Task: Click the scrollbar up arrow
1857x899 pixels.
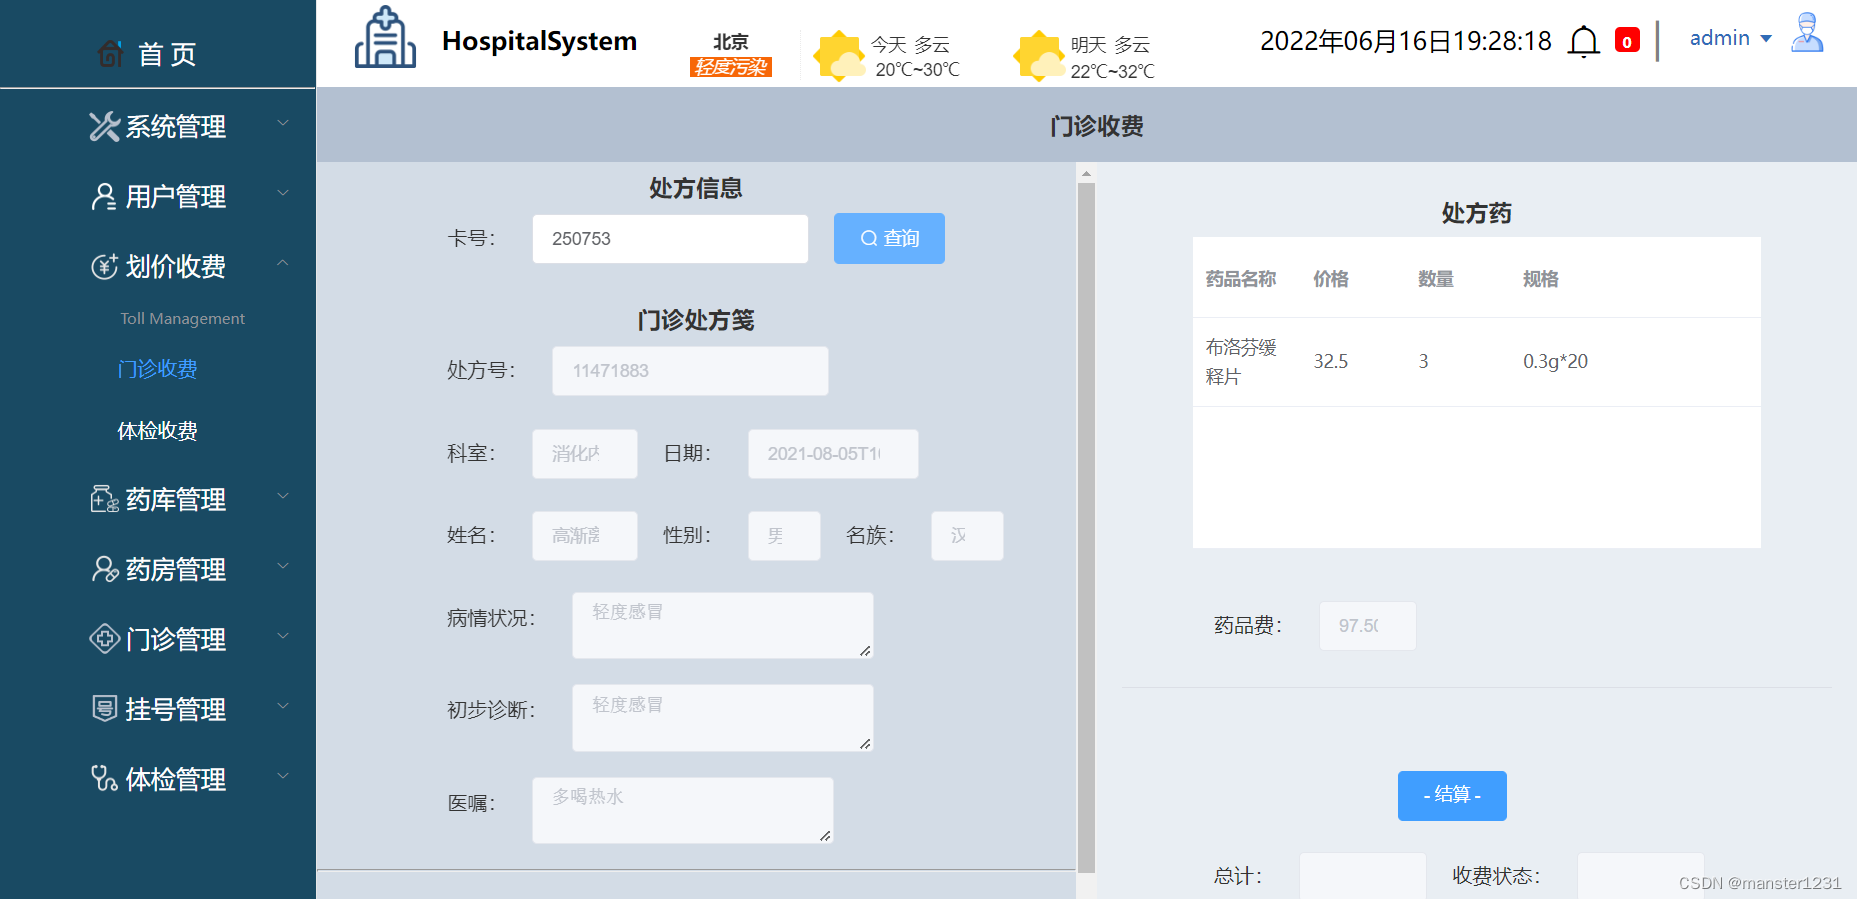Action: [x=1086, y=174]
